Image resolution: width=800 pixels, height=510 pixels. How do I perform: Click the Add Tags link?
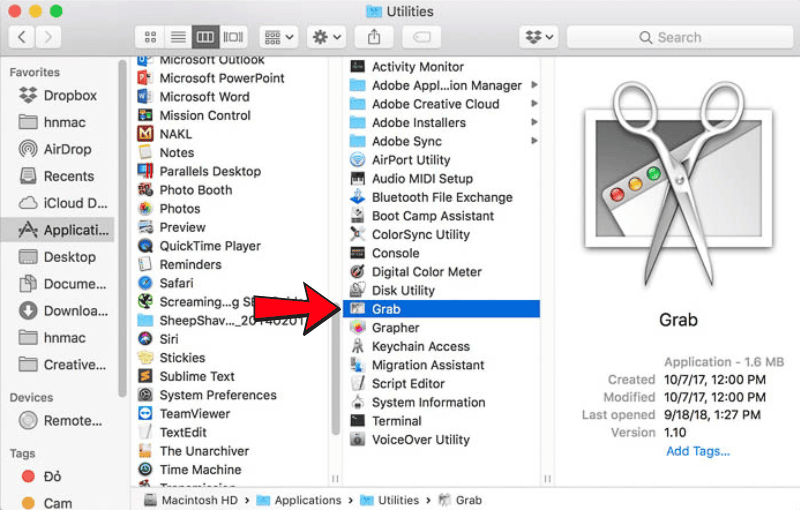click(x=698, y=451)
